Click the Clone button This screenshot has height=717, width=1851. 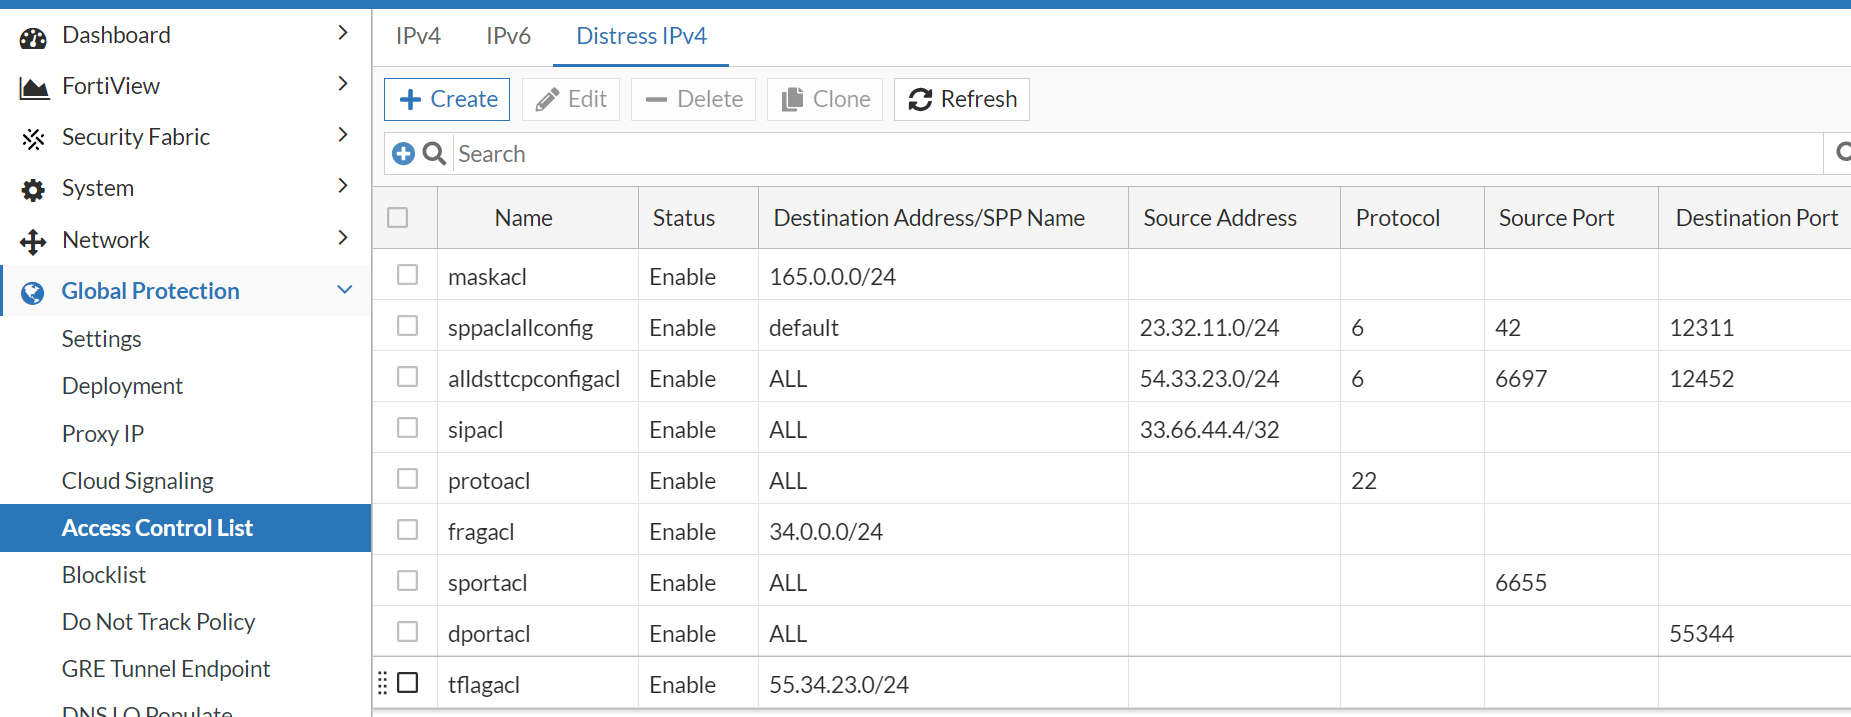coord(825,99)
